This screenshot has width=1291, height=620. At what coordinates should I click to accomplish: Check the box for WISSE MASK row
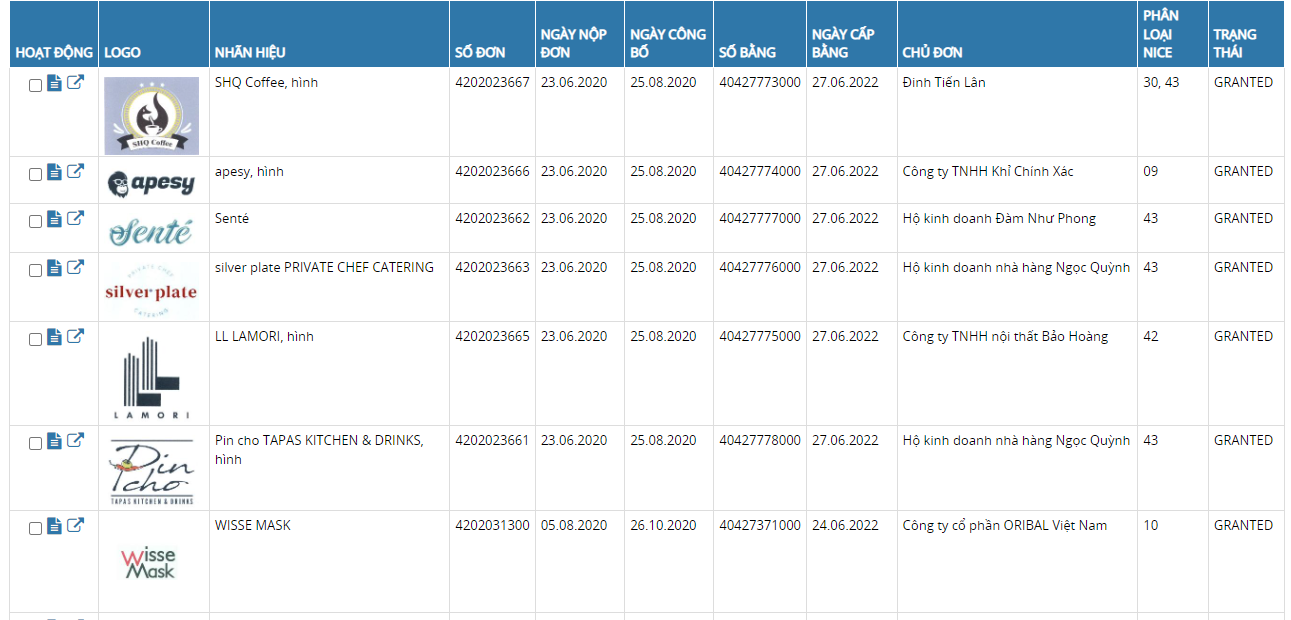point(35,529)
